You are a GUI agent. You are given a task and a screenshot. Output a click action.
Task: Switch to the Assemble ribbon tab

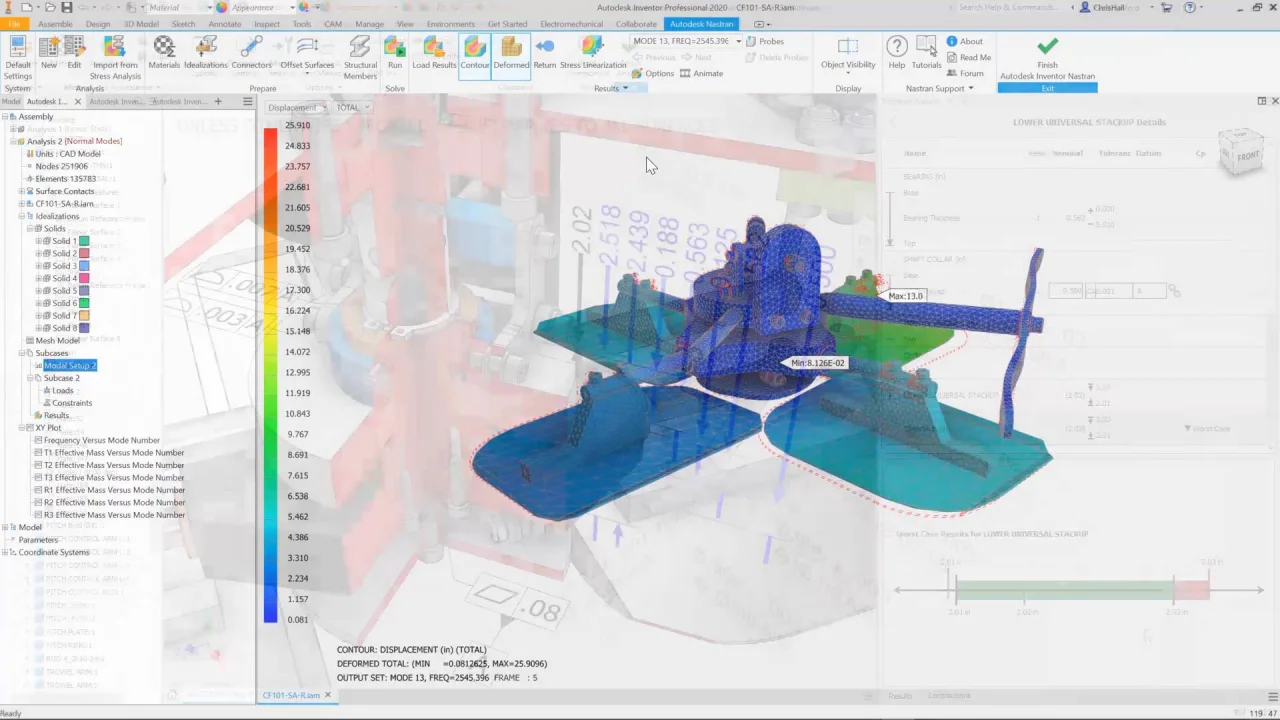click(55, 24)
